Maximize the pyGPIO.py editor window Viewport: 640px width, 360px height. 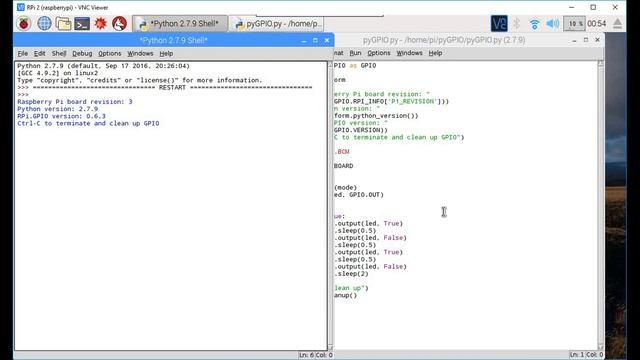click(x=586, y=40)
